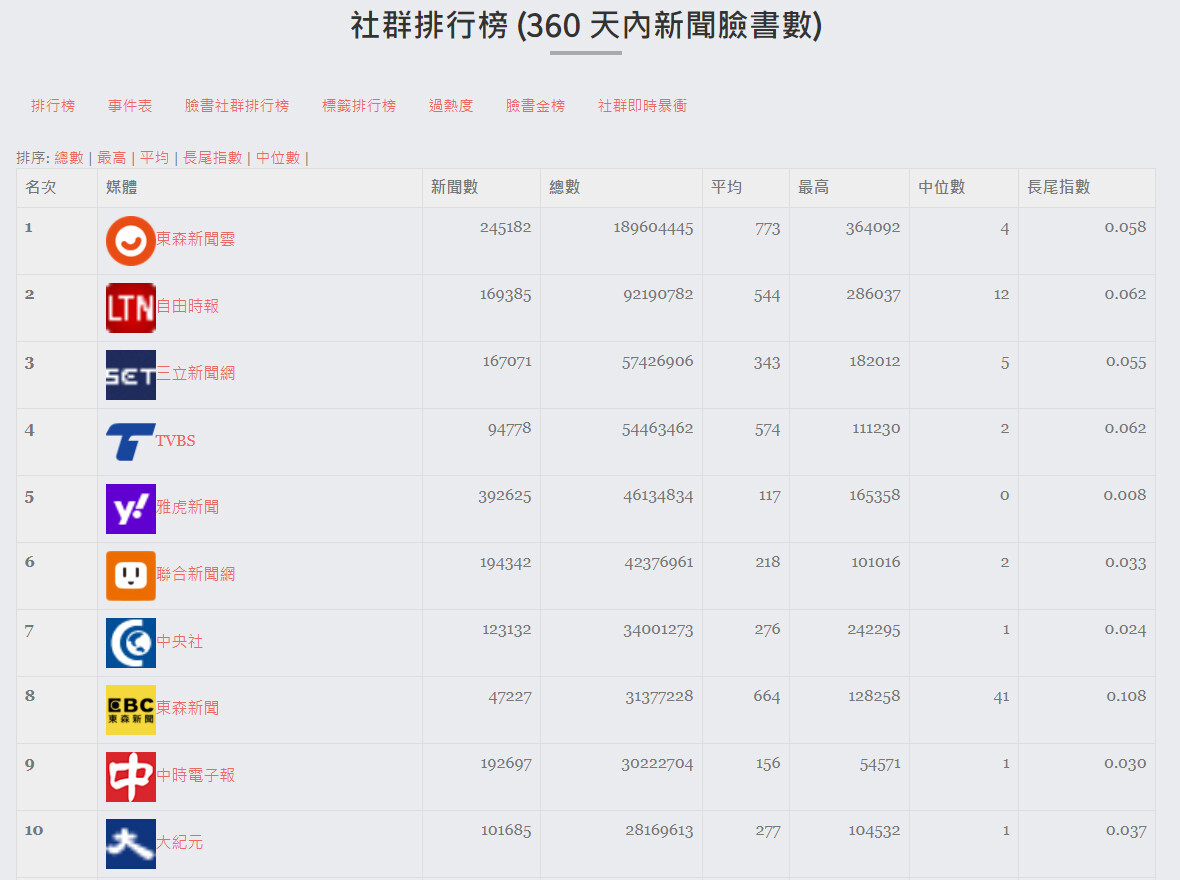Select the total value 92190782
The height and width of the screenshot is (880, 1180).
658,294
